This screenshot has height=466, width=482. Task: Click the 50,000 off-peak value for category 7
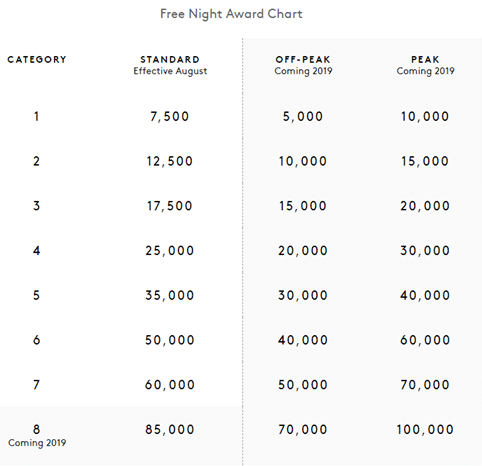pos(303,385)
